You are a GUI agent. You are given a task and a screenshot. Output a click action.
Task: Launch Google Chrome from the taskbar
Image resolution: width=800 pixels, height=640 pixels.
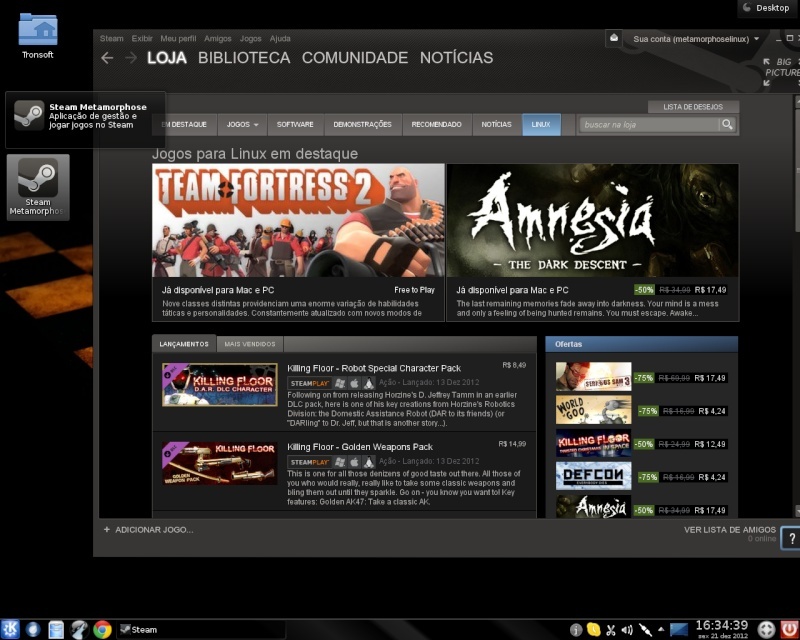click(x=102, y=629)
